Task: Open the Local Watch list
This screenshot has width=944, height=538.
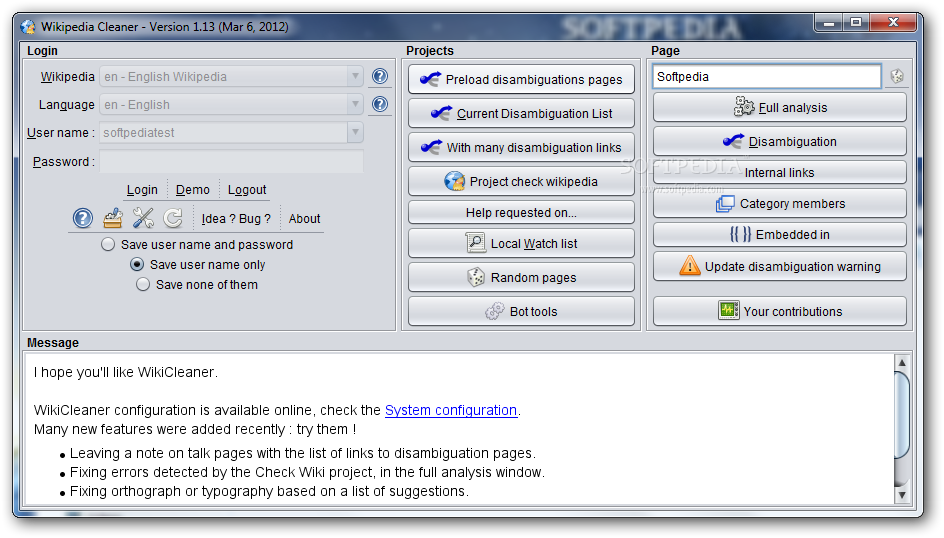Action: 521,243
